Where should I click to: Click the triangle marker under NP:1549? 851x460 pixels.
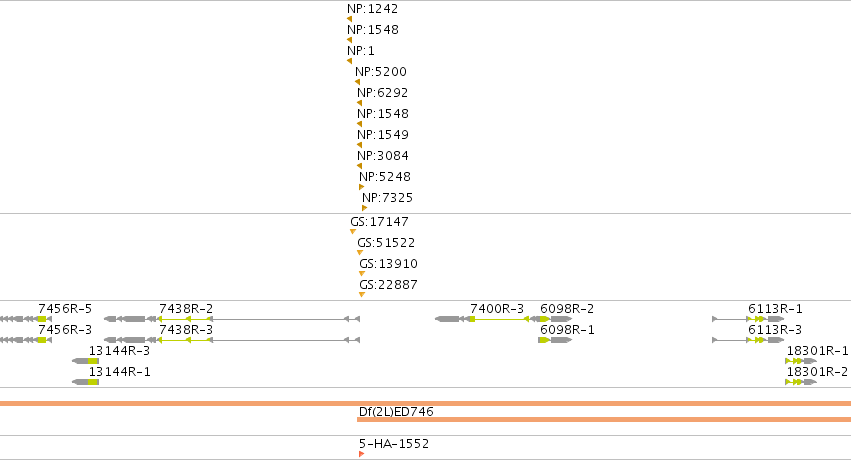point(359,145)
